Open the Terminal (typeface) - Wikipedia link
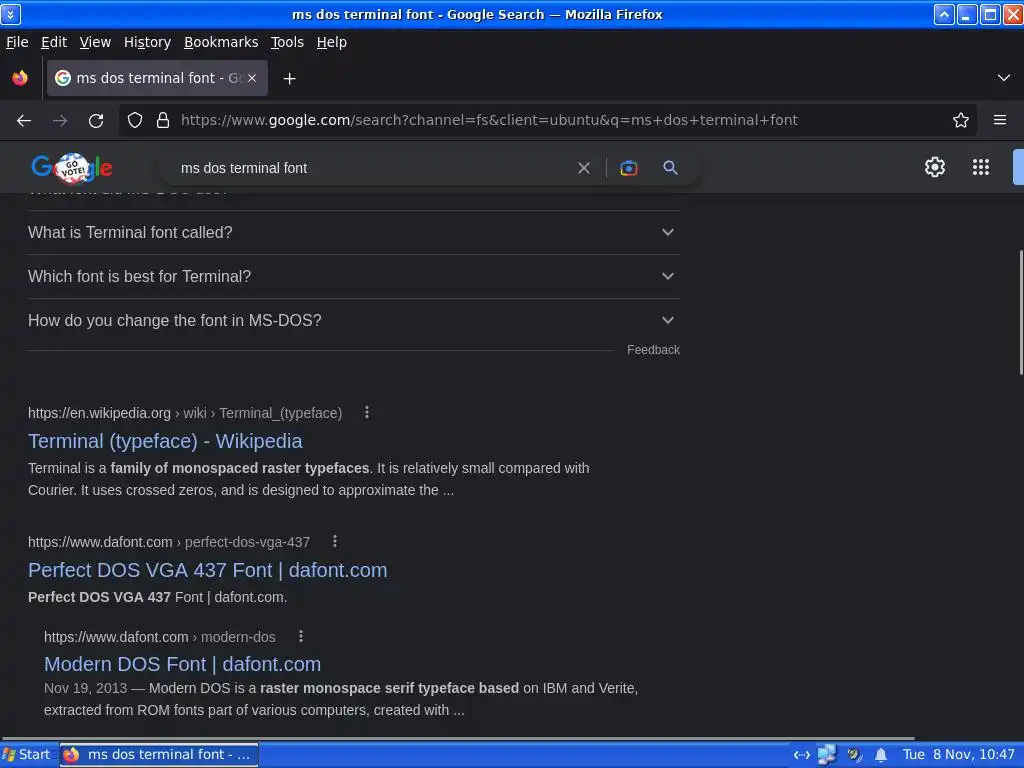 [x=165, y=441]
